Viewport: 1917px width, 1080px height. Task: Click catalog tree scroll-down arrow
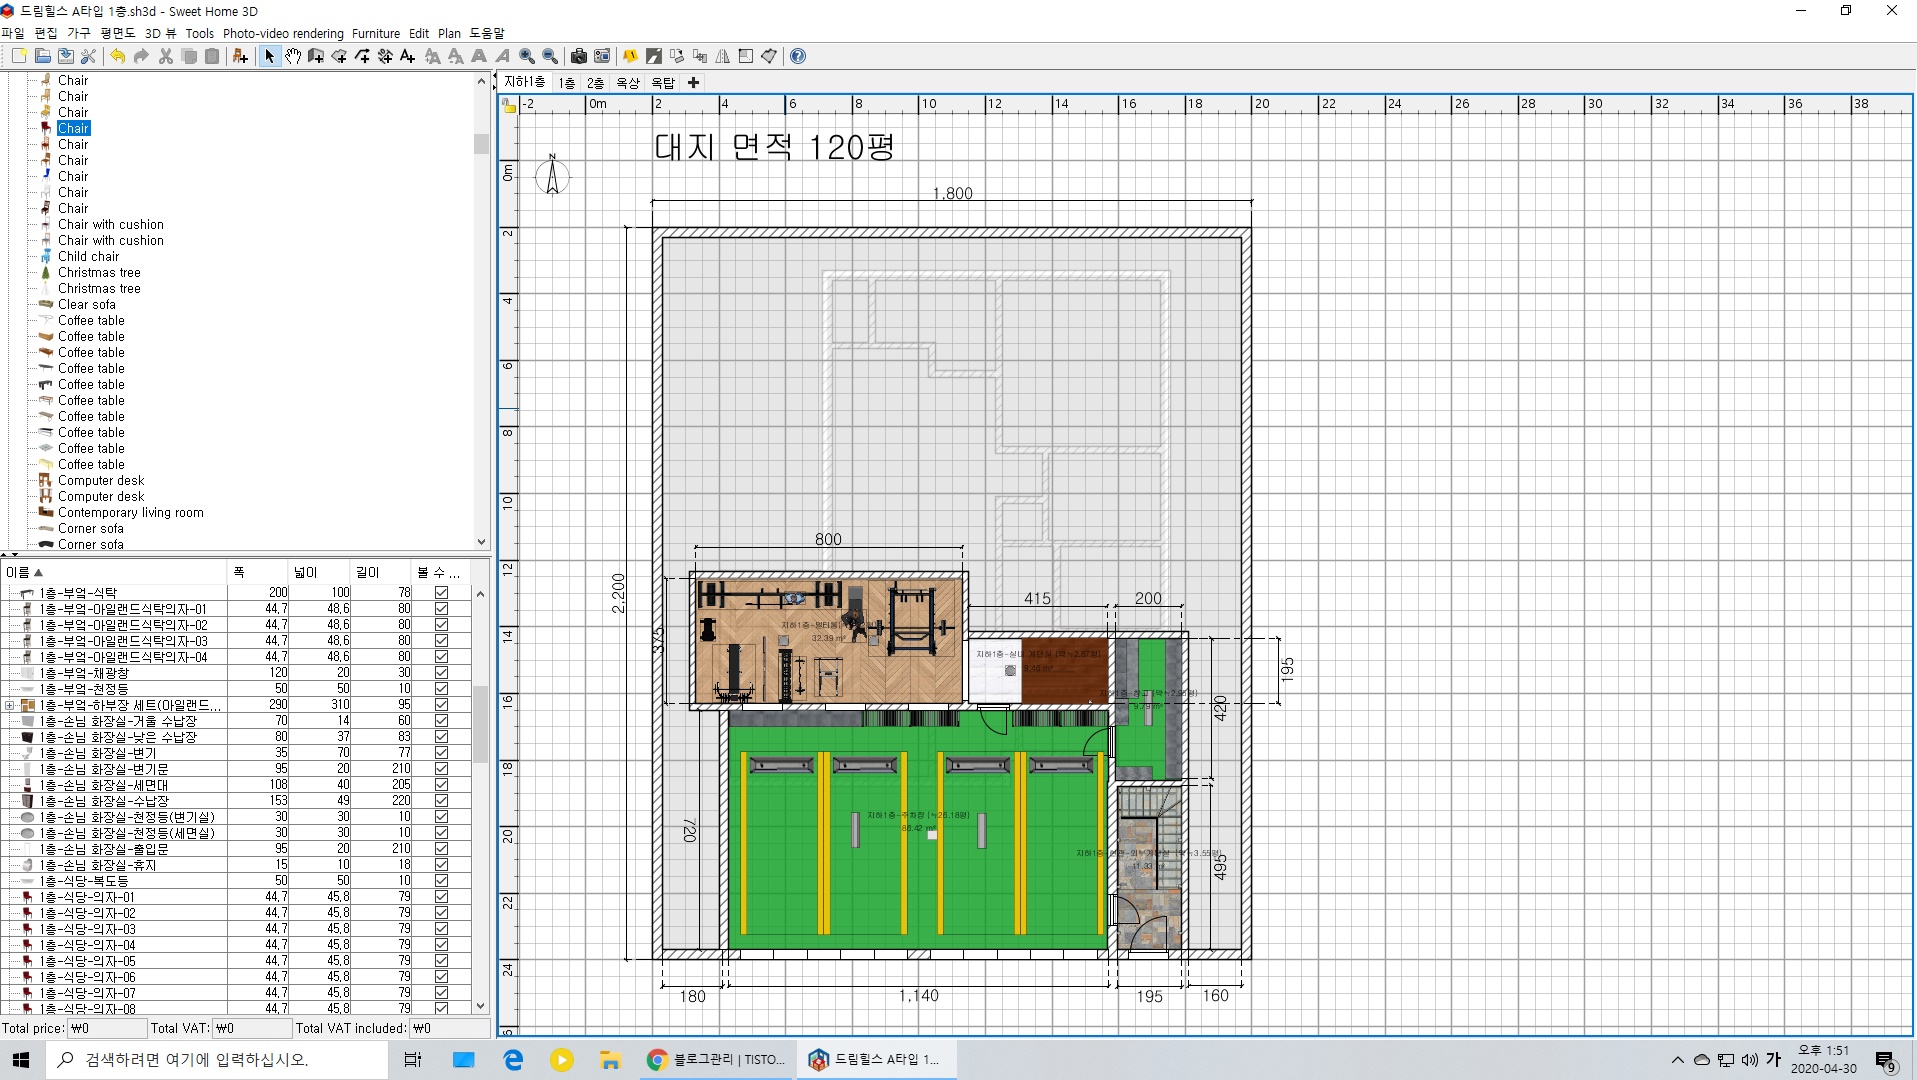point(481,542)
